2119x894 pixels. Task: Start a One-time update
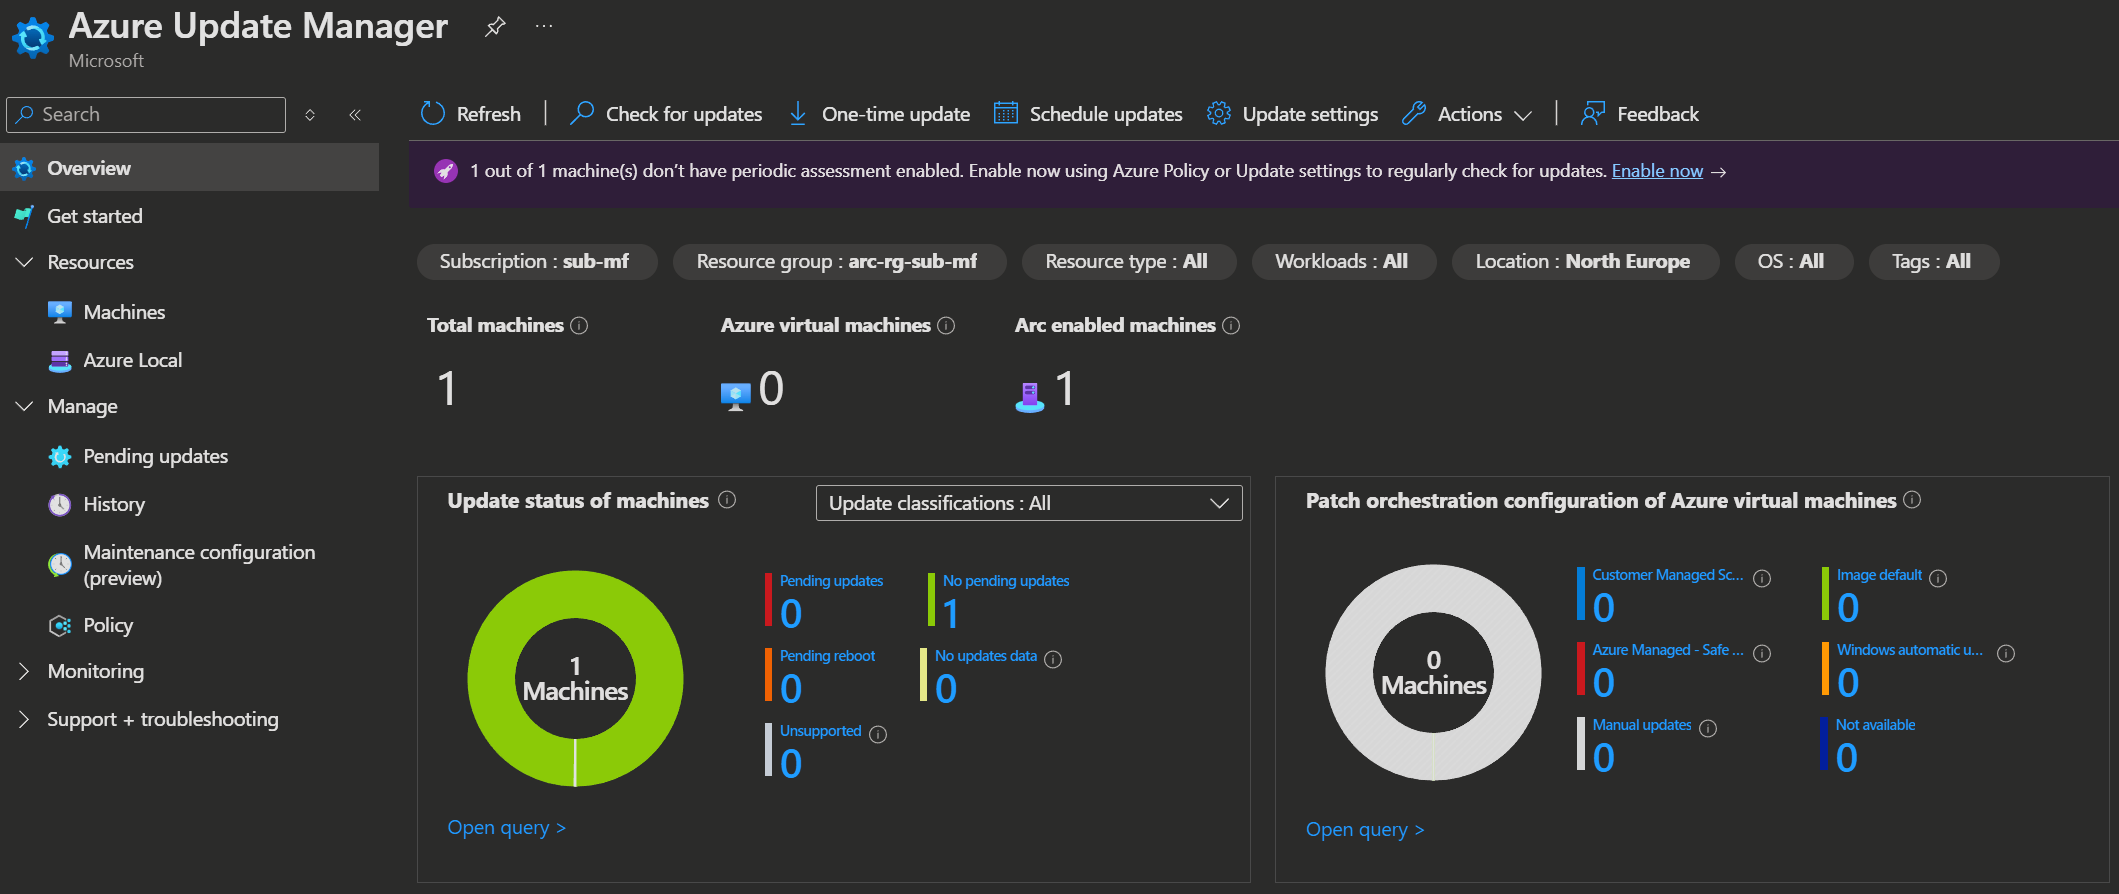click(879, 114)
